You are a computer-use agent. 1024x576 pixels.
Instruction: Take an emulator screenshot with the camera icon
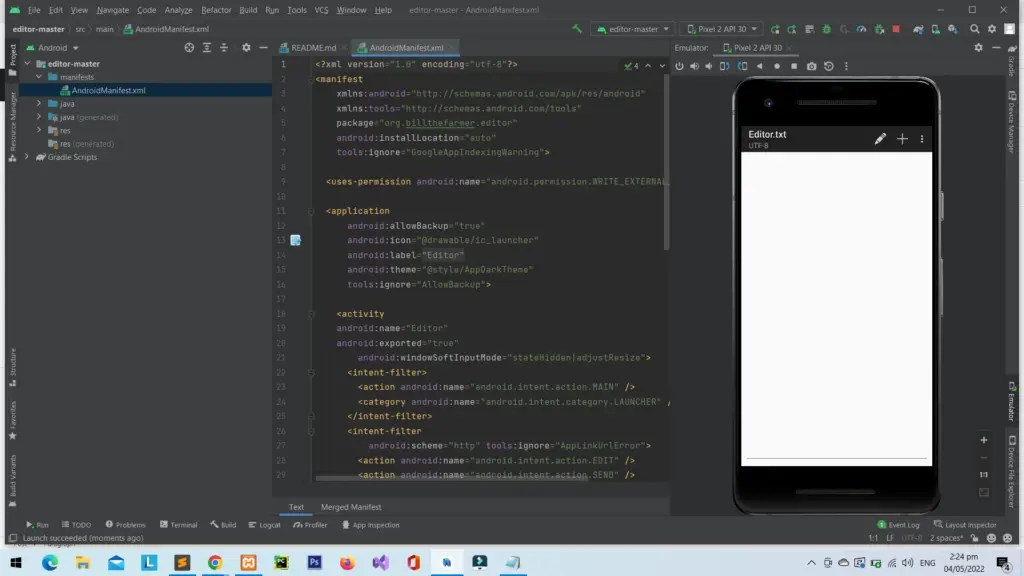[x=811, y=66]
